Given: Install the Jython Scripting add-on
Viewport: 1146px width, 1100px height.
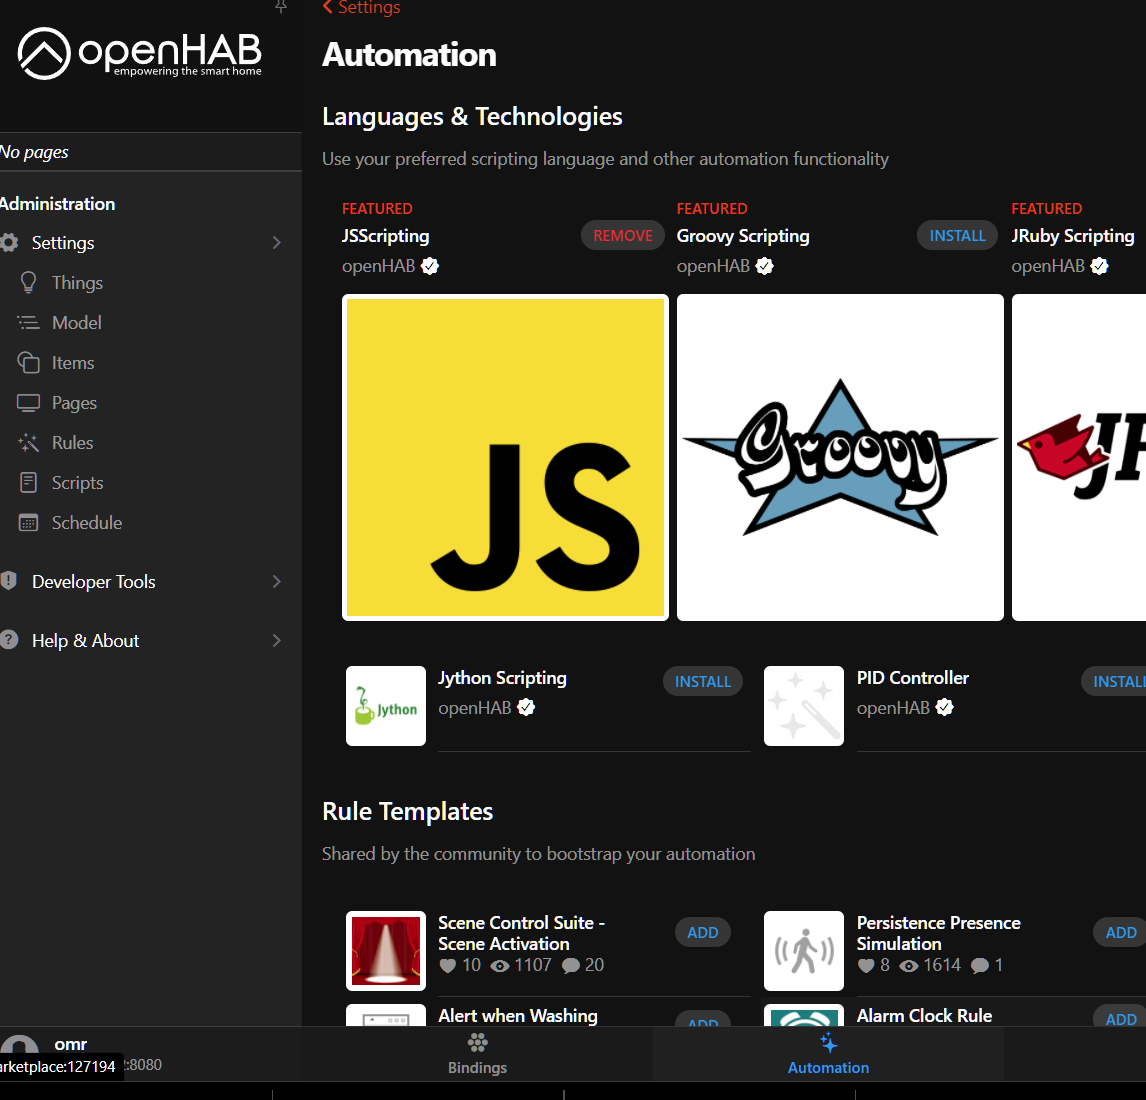Looking at the screenshot, I should (x=702, y=682).
